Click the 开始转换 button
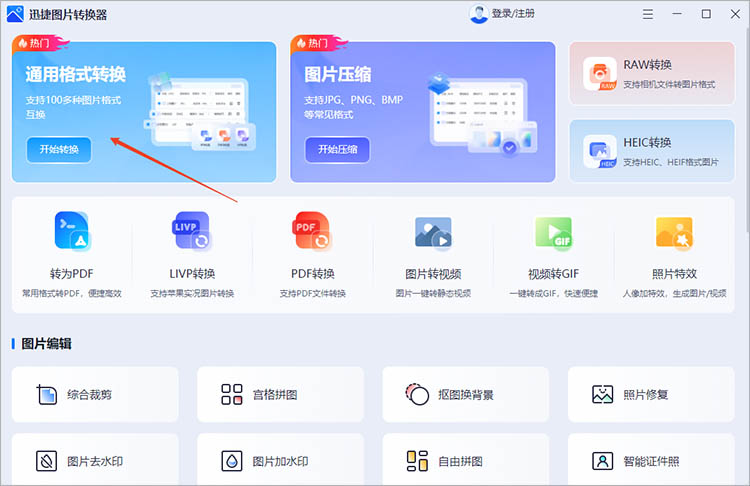Image resolution: width=750 pixels, height=486 pixels. coord(59,150)
